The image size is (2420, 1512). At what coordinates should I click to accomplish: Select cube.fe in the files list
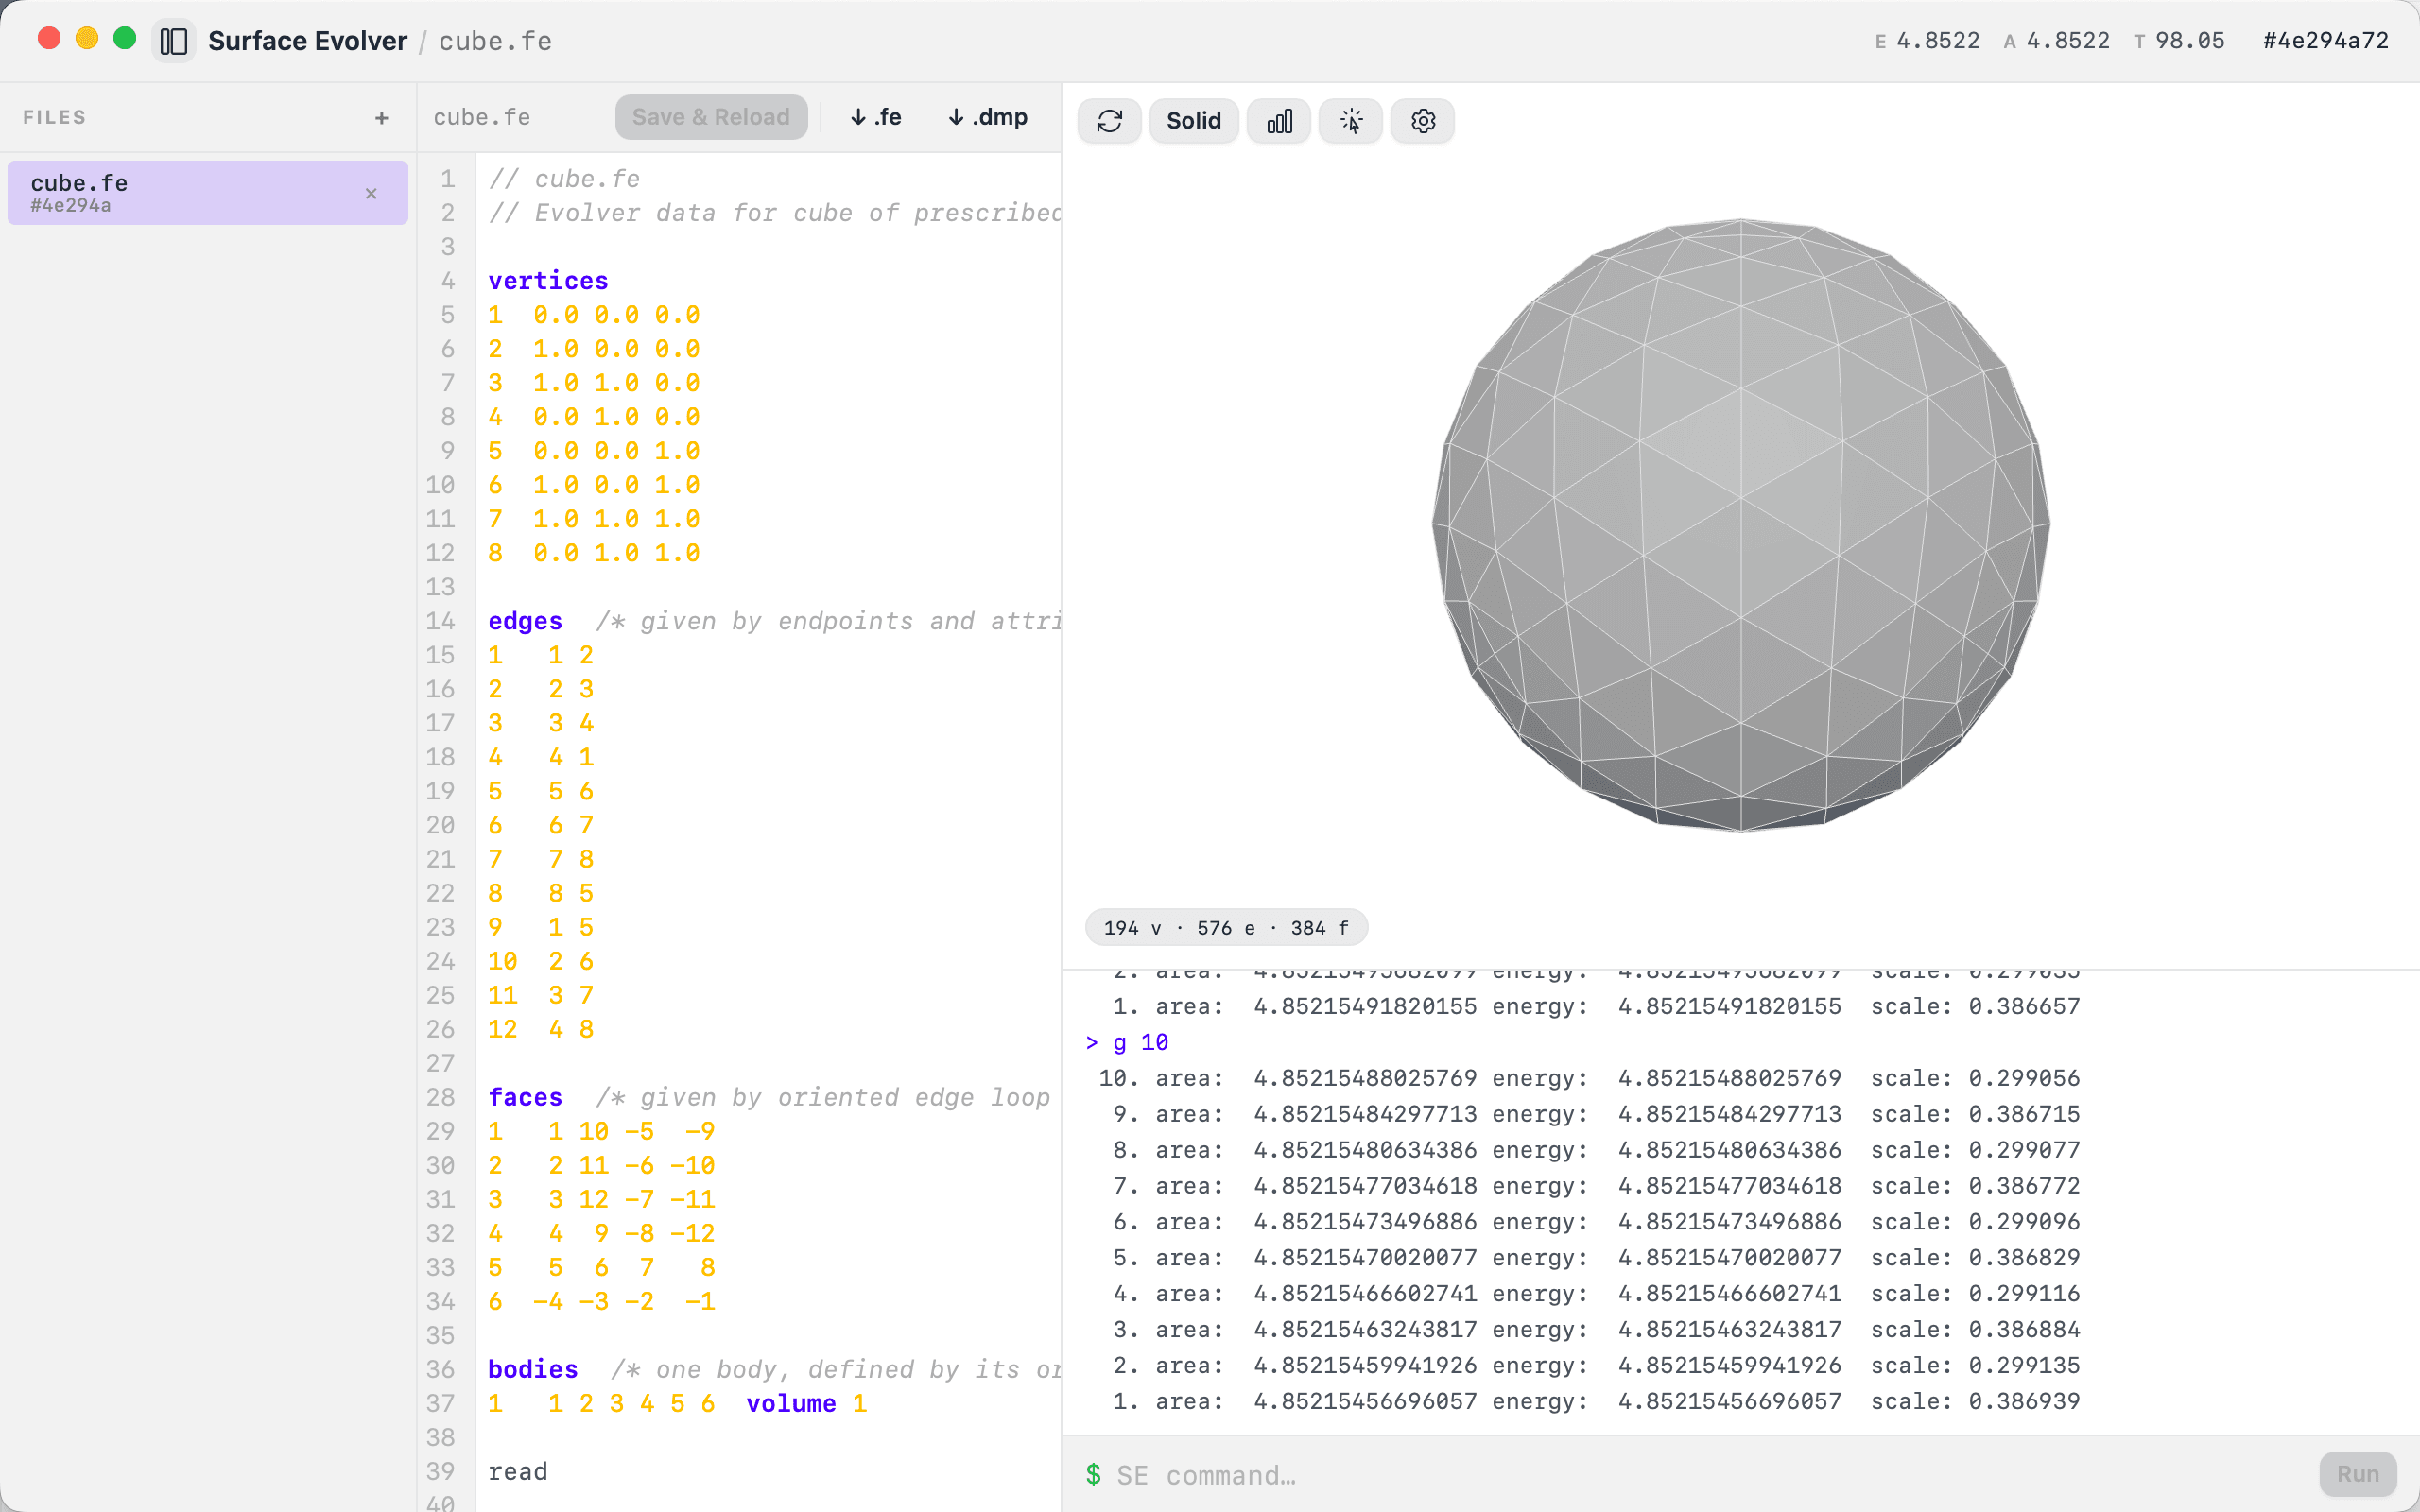208,193
